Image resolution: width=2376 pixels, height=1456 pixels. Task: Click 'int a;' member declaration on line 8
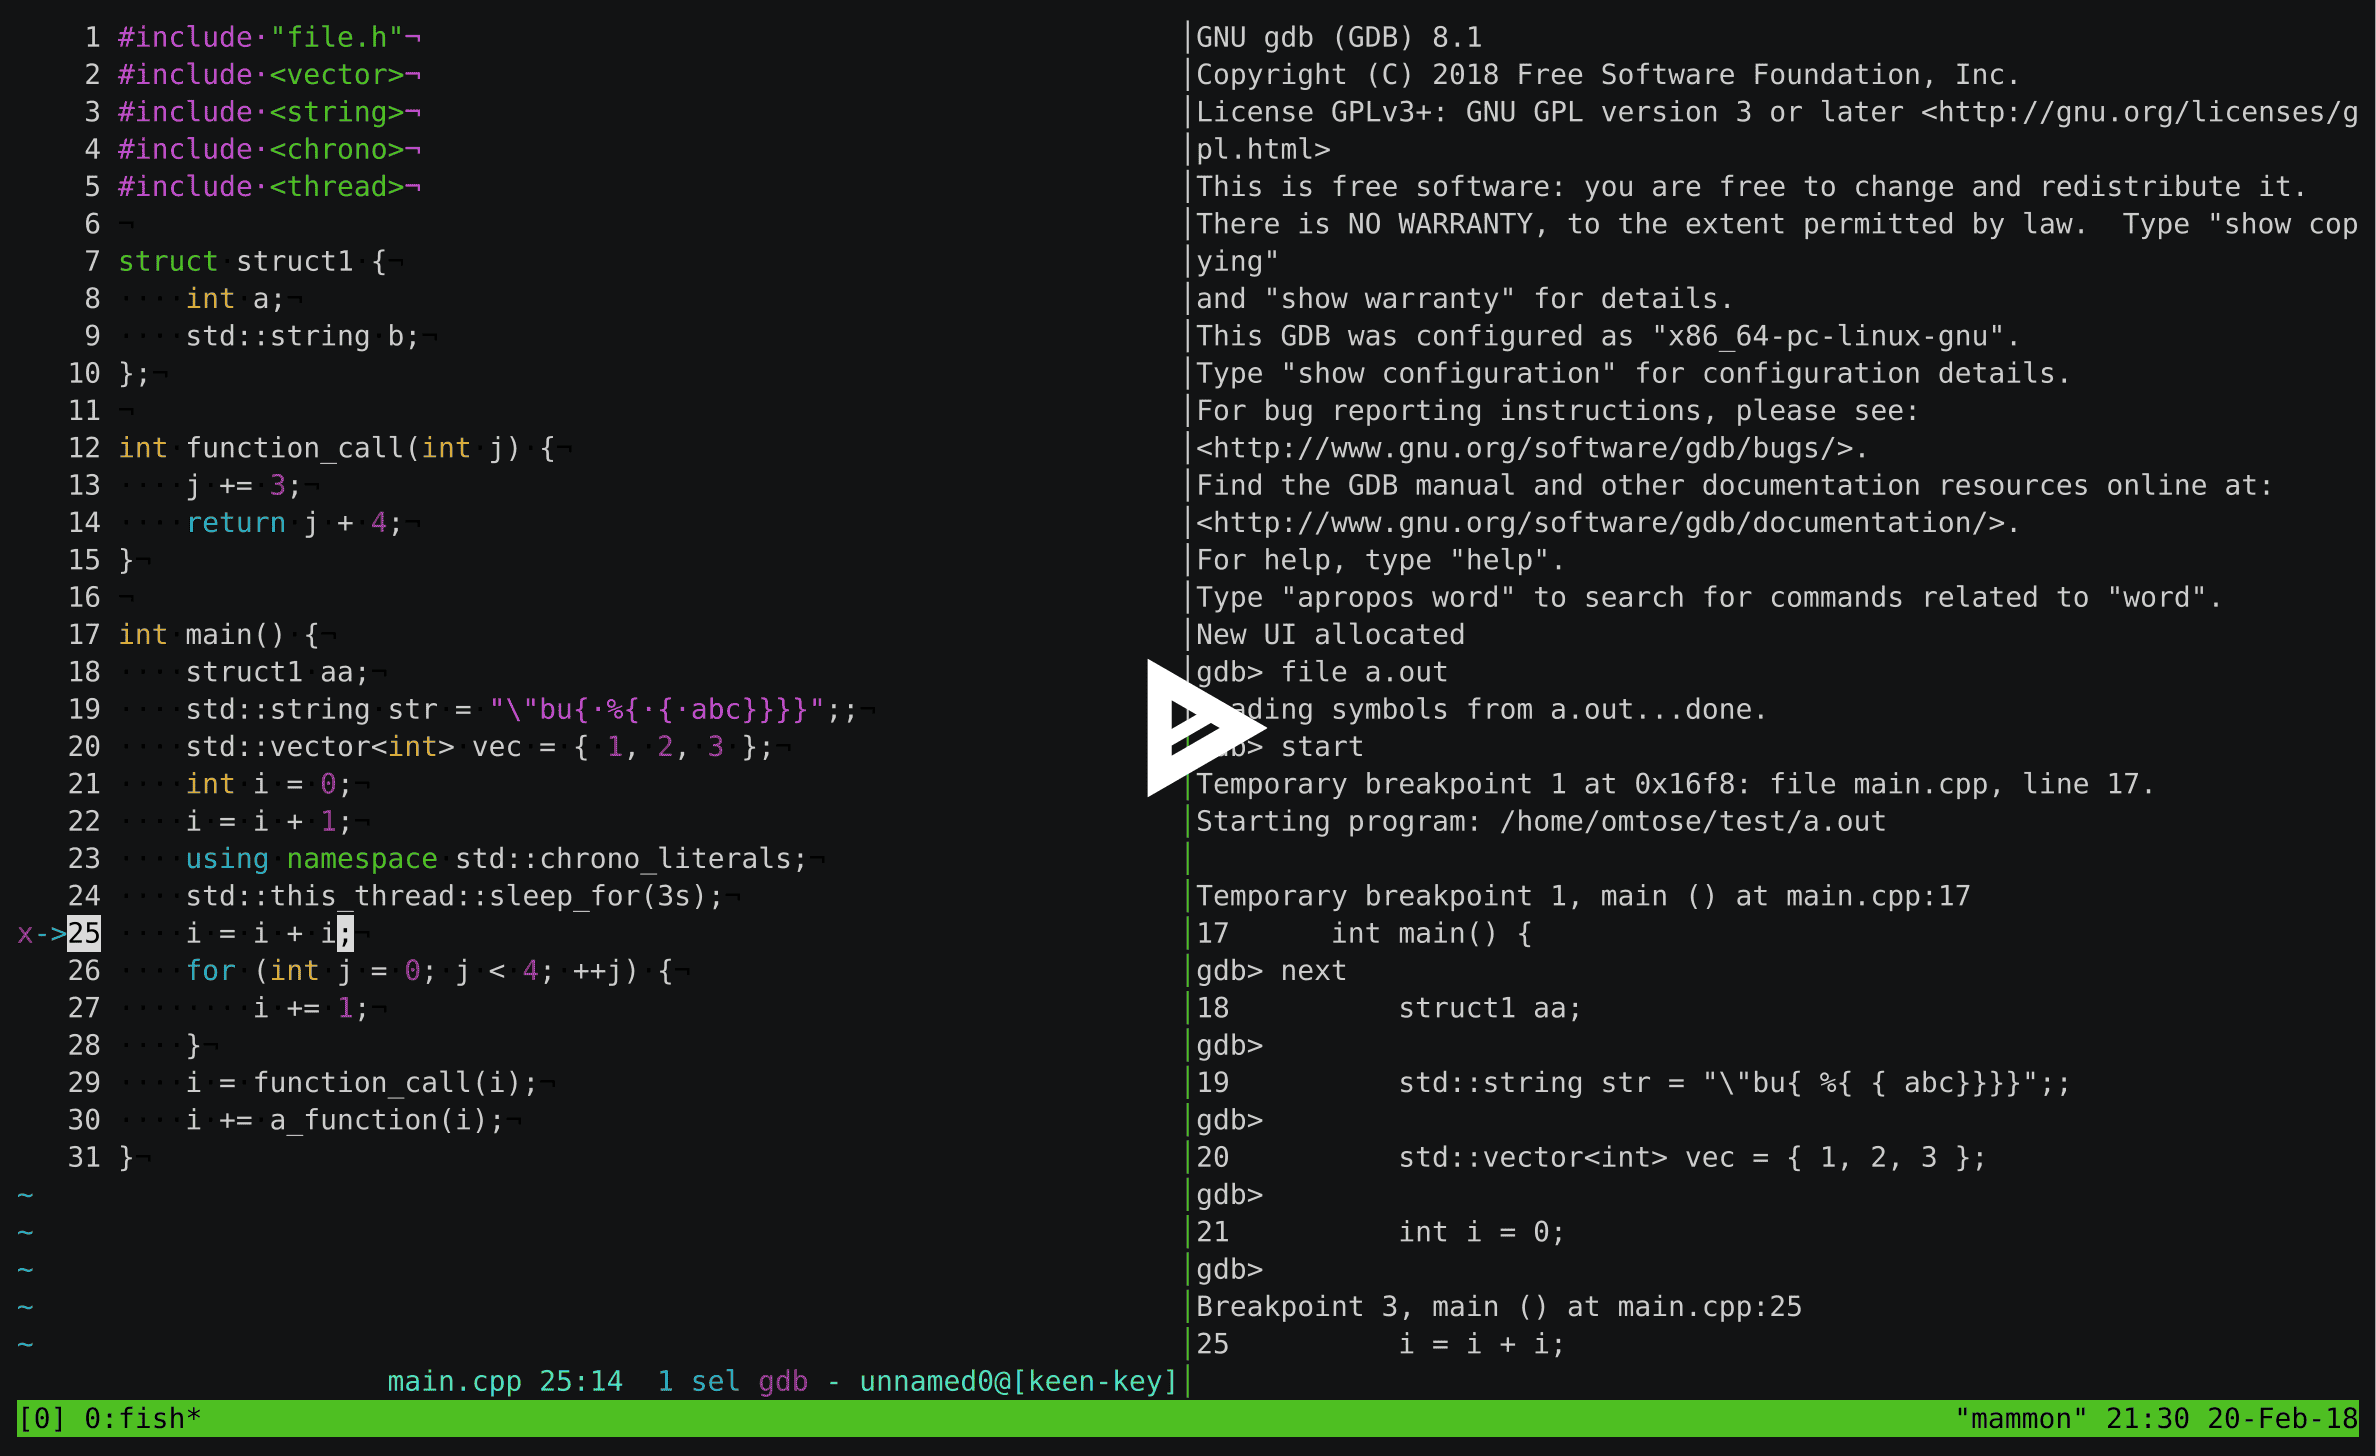[x=235, y=298]
